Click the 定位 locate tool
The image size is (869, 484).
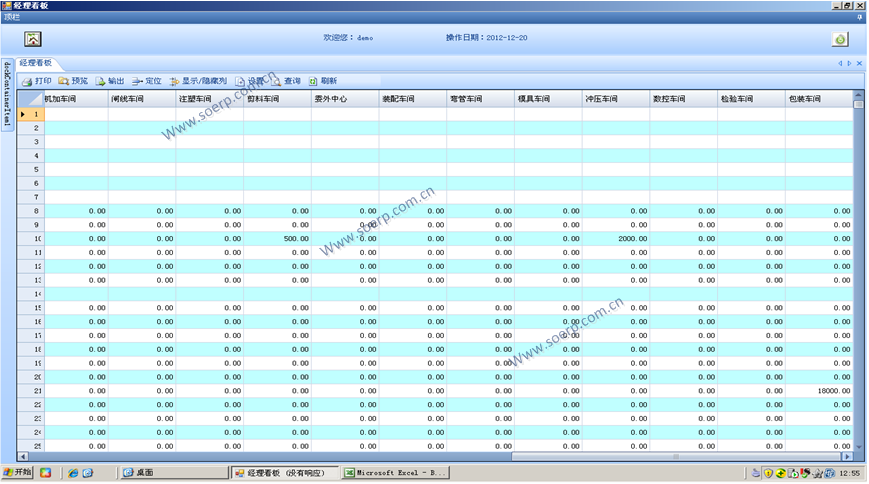point(147,81)
